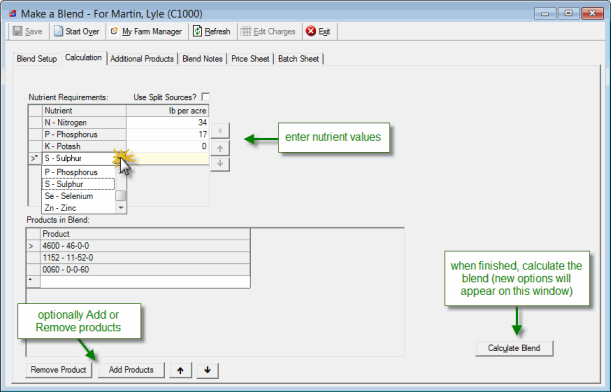Select the Nitrogen value 34 cell
Image resolution: width=611 pixels, height=392 pixels.
168,122
